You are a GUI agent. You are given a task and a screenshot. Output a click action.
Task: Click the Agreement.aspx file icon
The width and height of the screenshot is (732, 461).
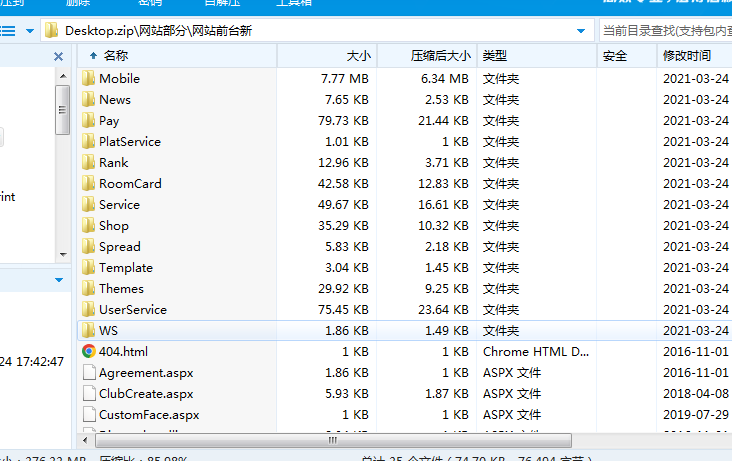click(88, 372)
